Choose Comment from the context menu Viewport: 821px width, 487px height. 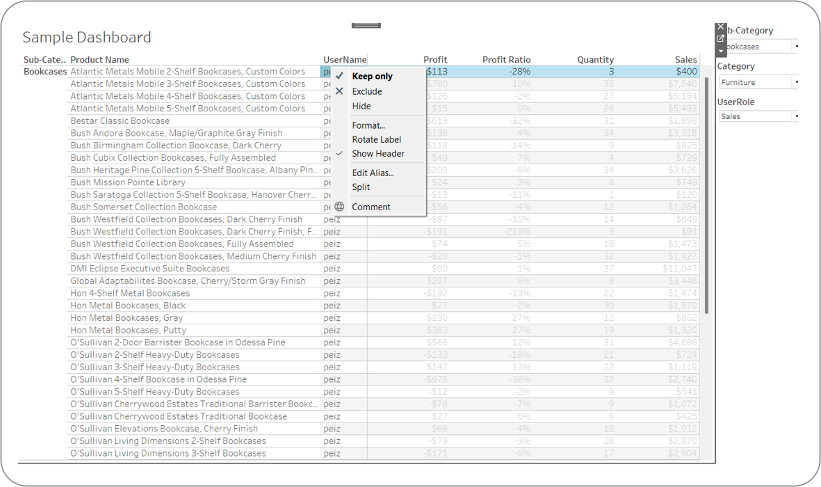pyautogui.click(x=371, y=207)
